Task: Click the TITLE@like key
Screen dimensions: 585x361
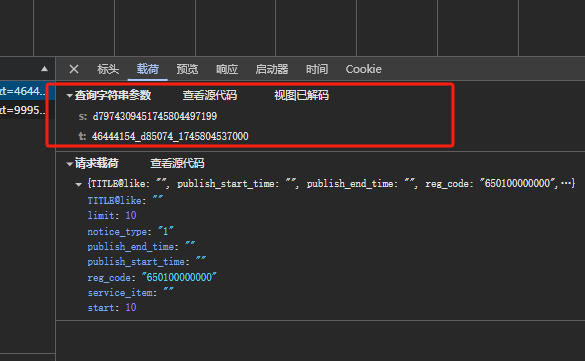Action: tap(116, 201)
